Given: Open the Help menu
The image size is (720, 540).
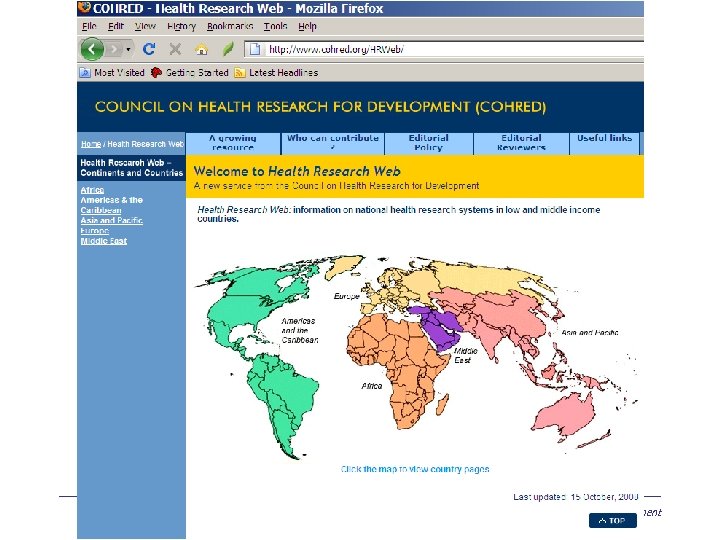Looking at the screenshot, I should coord(307,26).
